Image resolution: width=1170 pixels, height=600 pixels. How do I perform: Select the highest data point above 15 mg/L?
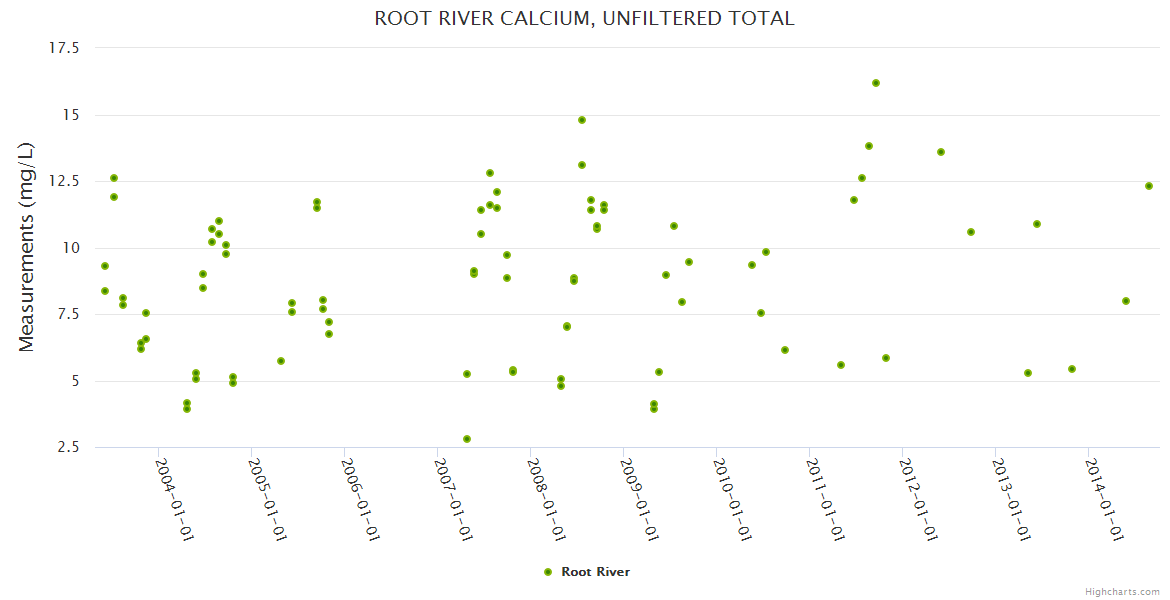pos(876,83)
